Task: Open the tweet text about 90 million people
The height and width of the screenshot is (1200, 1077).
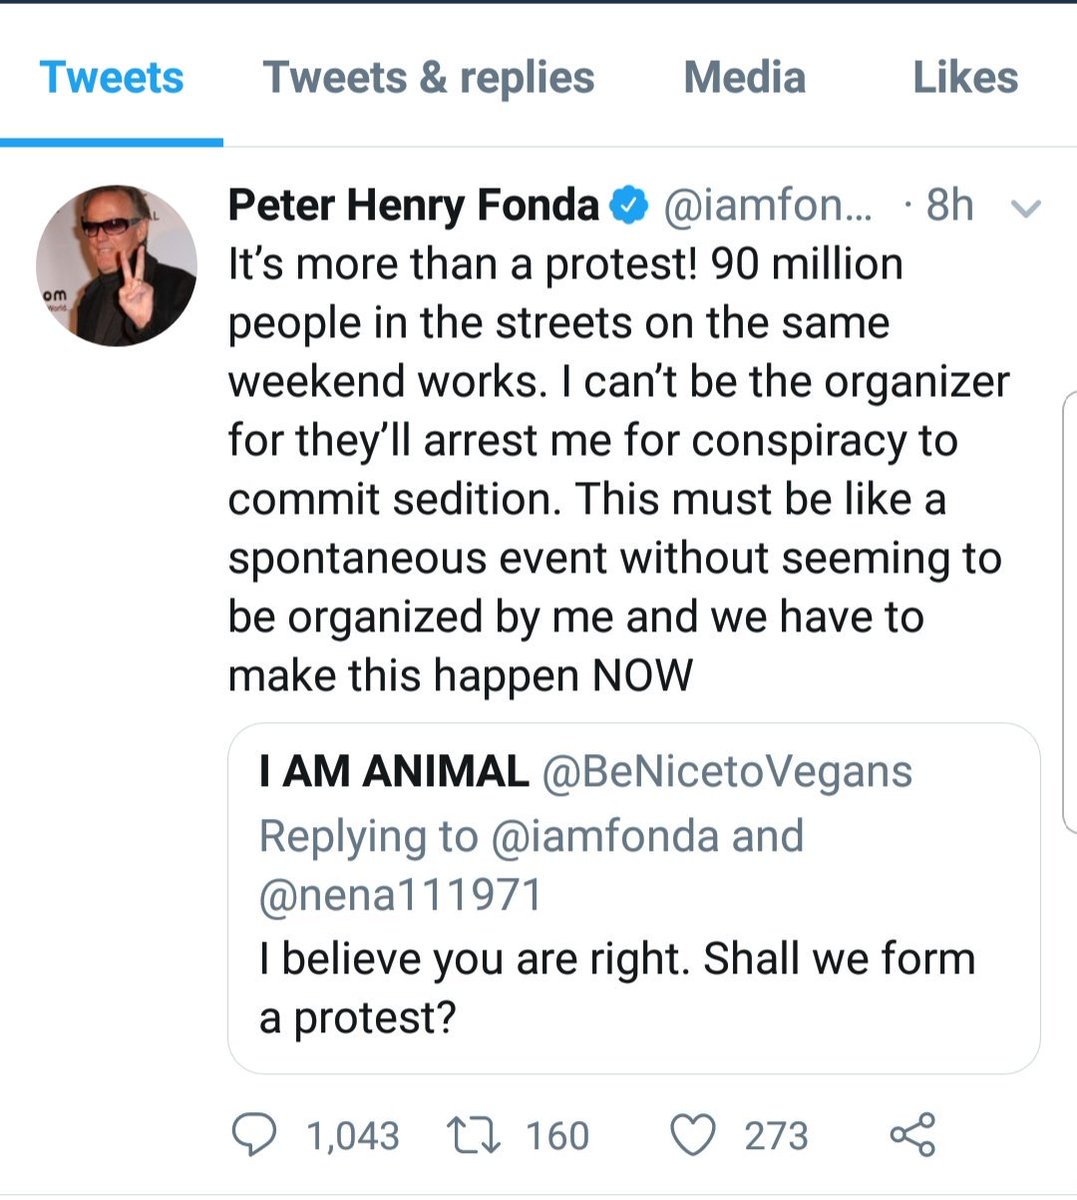Action: (x=600, y=470)
